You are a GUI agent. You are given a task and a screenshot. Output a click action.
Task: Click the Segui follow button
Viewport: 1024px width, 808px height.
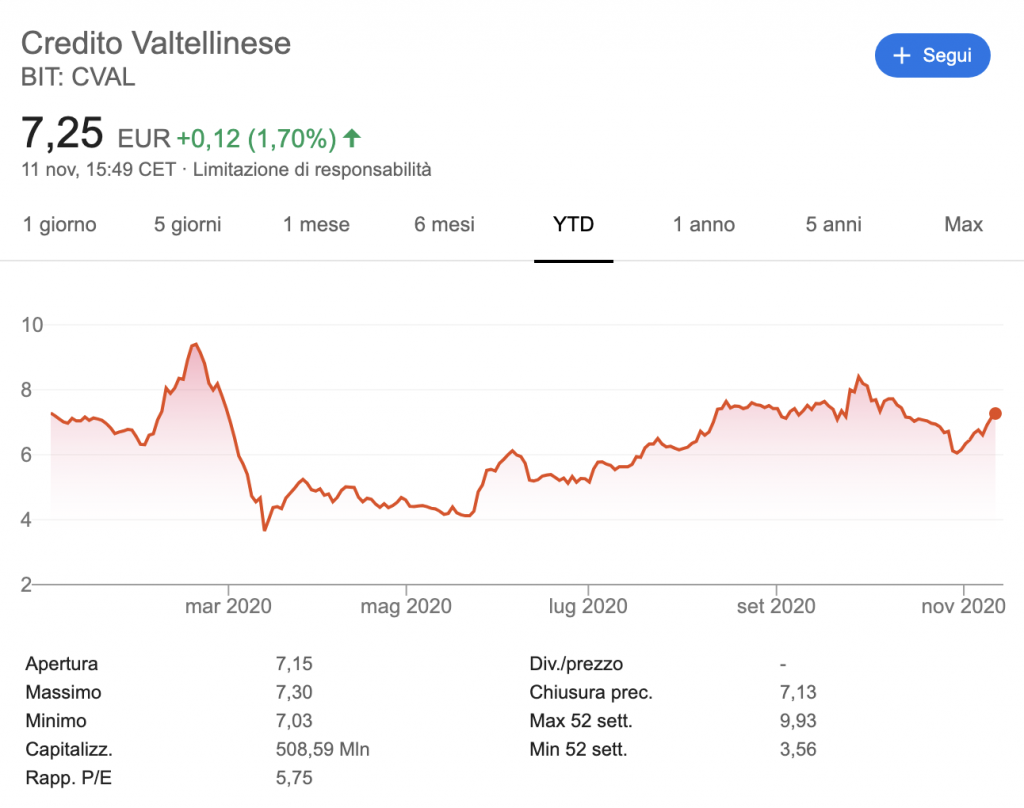click(x=932, y=56)
